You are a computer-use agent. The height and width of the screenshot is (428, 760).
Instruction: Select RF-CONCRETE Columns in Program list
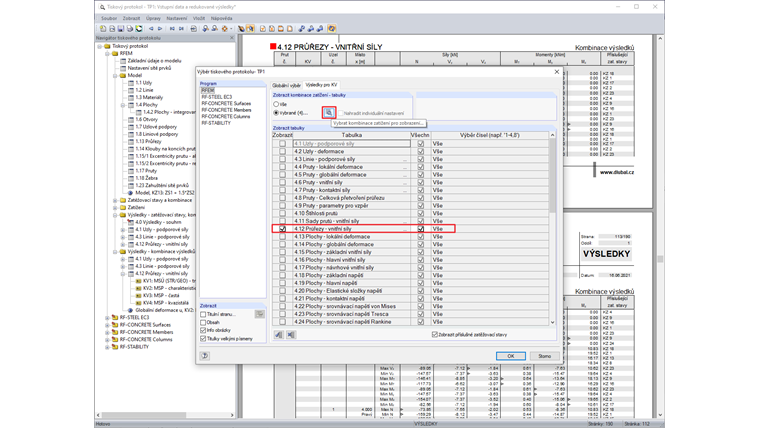point(226,117)
